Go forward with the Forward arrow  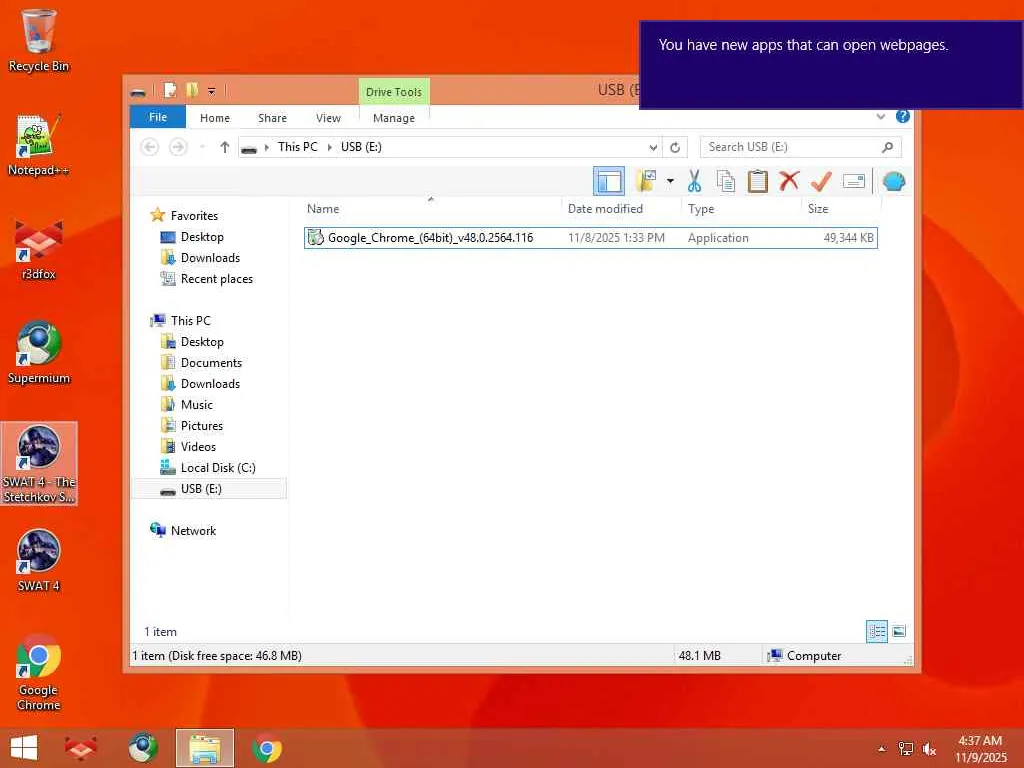point(178,147)
